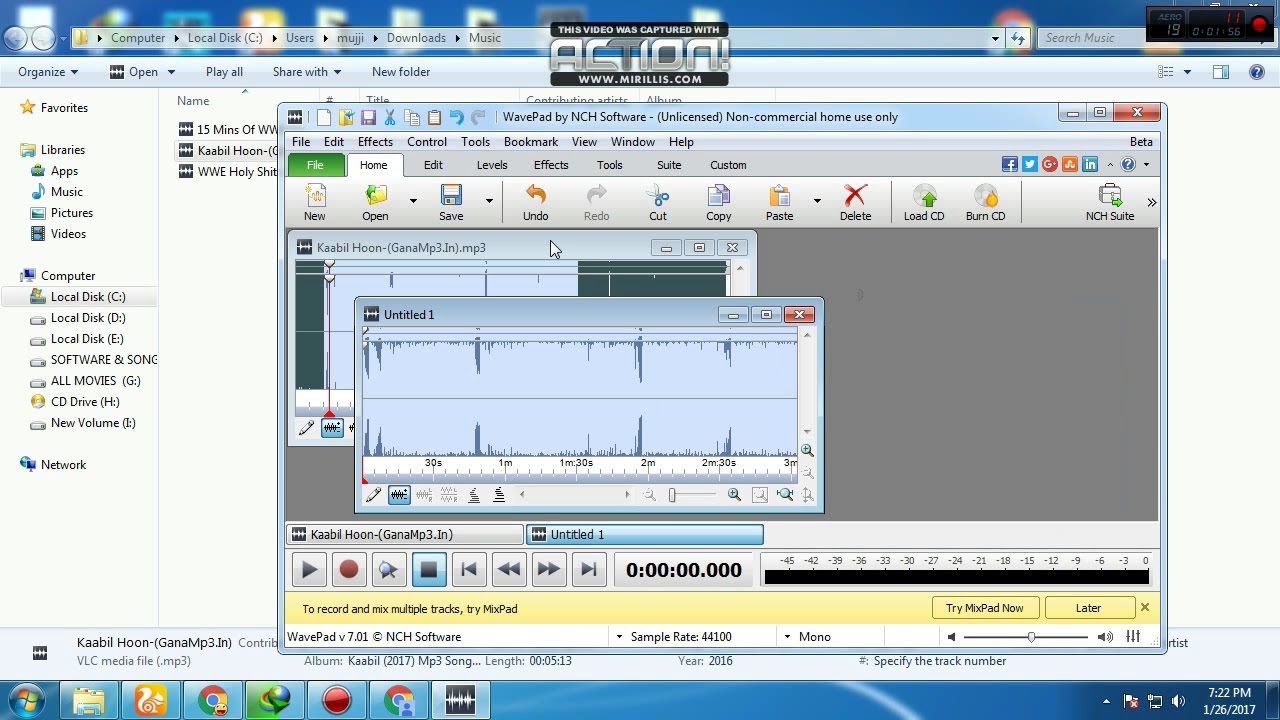1280x720 pixels.
Task: Click the New file ribbon icon
Action: coord(314,195)
